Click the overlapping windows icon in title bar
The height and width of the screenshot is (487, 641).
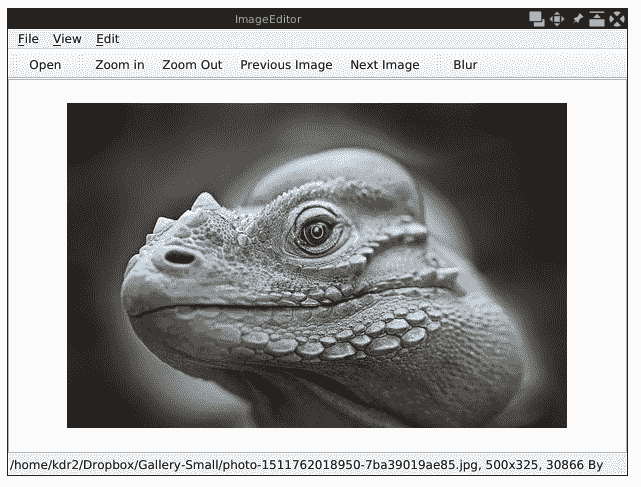click(x=537, y=18)
